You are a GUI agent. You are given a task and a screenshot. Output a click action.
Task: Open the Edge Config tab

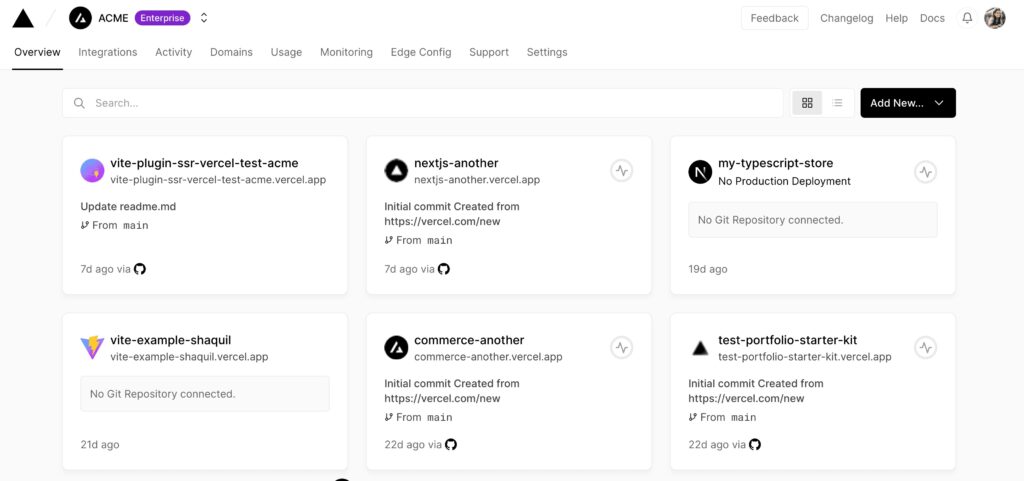point(421,52)
